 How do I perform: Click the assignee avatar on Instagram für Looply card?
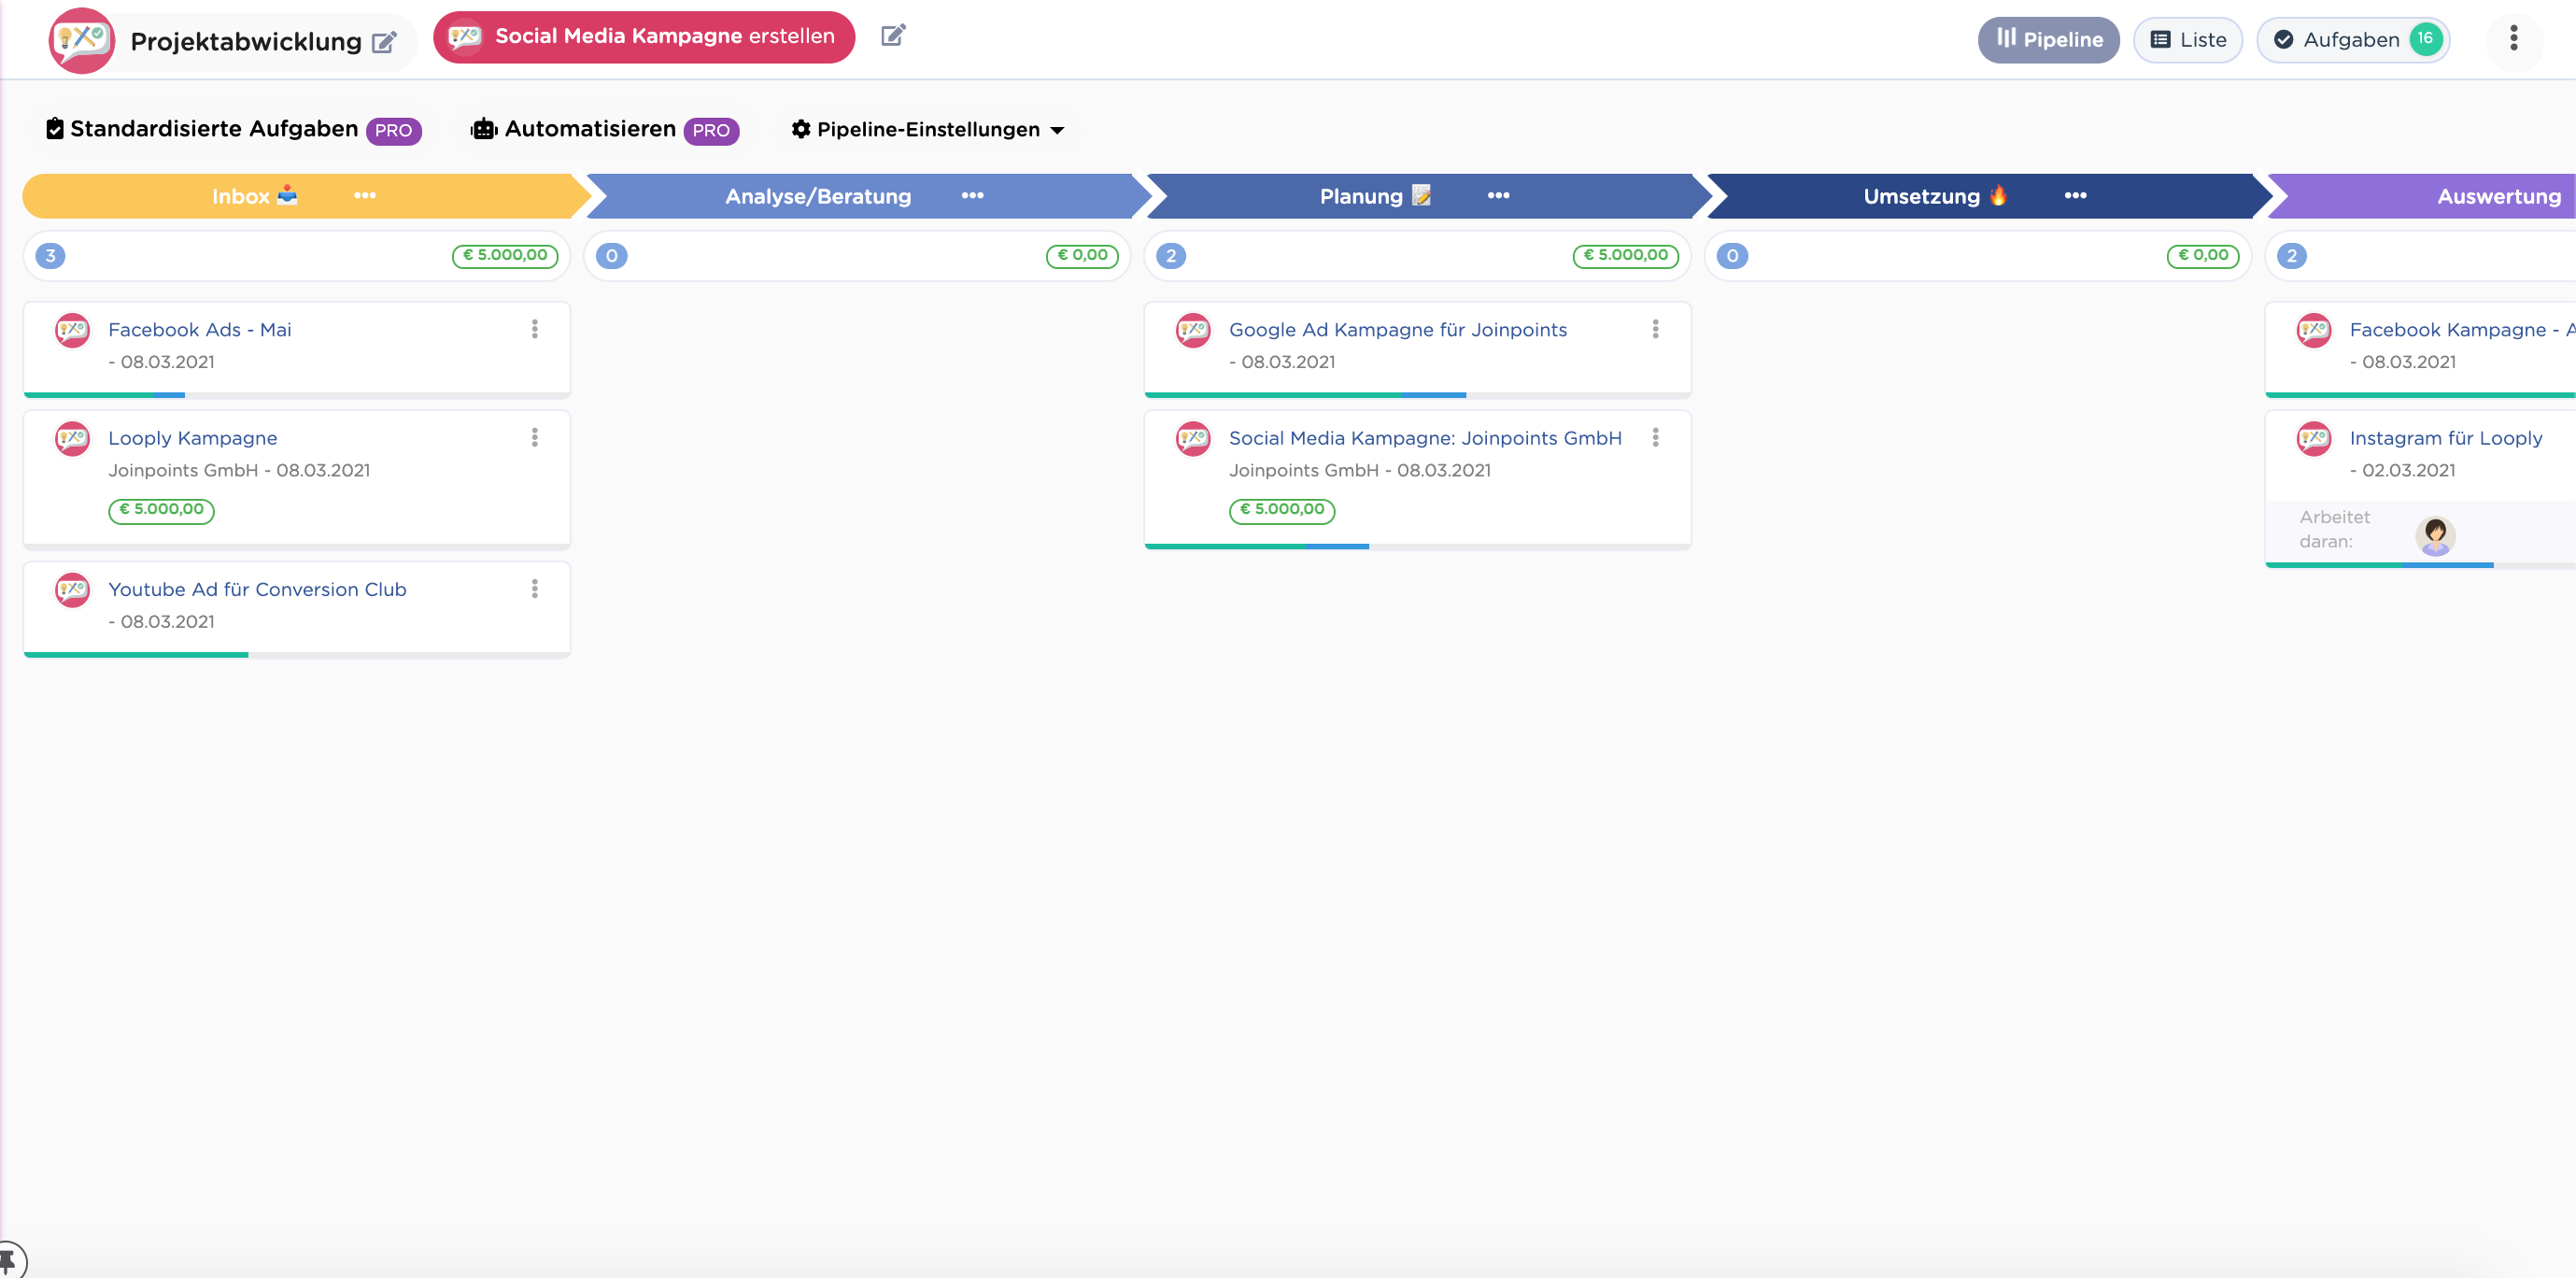click(2437, 535)
